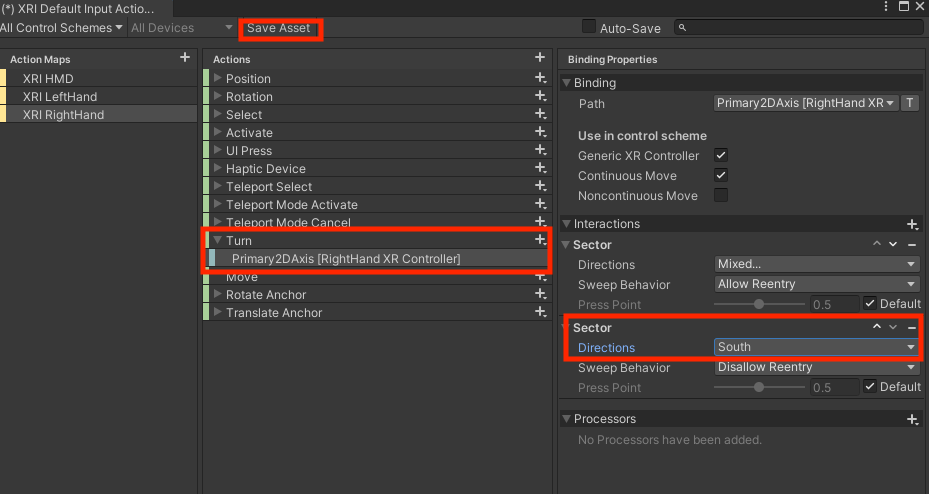Toggle Default for first Sector Press Point
This screenshot has height=494, width=929.
click(870, 303)
